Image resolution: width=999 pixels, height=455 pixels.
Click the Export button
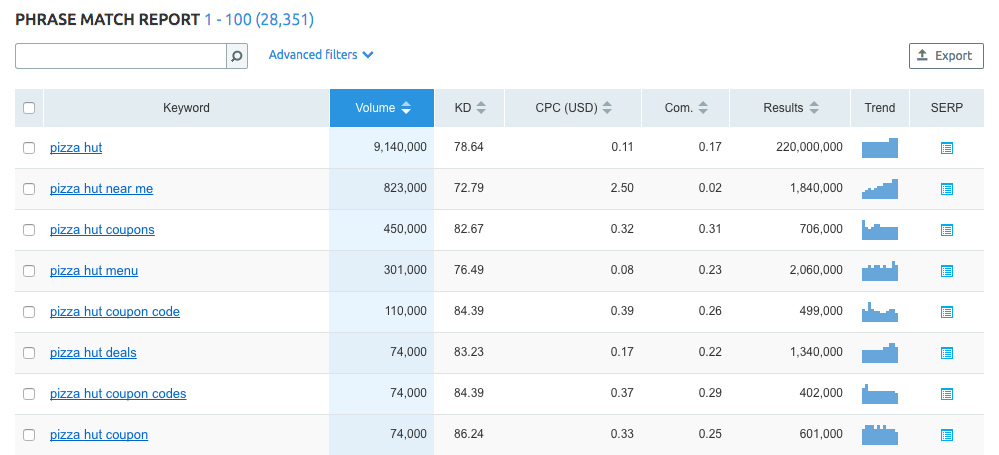point(946,56)
